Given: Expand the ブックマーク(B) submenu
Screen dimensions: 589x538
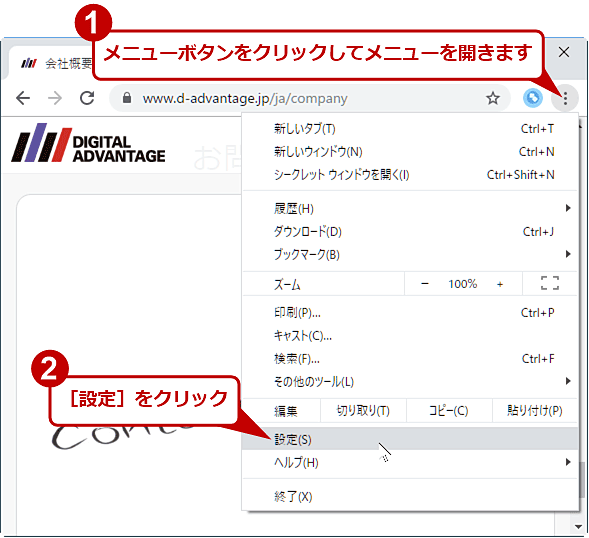Looking at the screenshot, I should point(410,254).
